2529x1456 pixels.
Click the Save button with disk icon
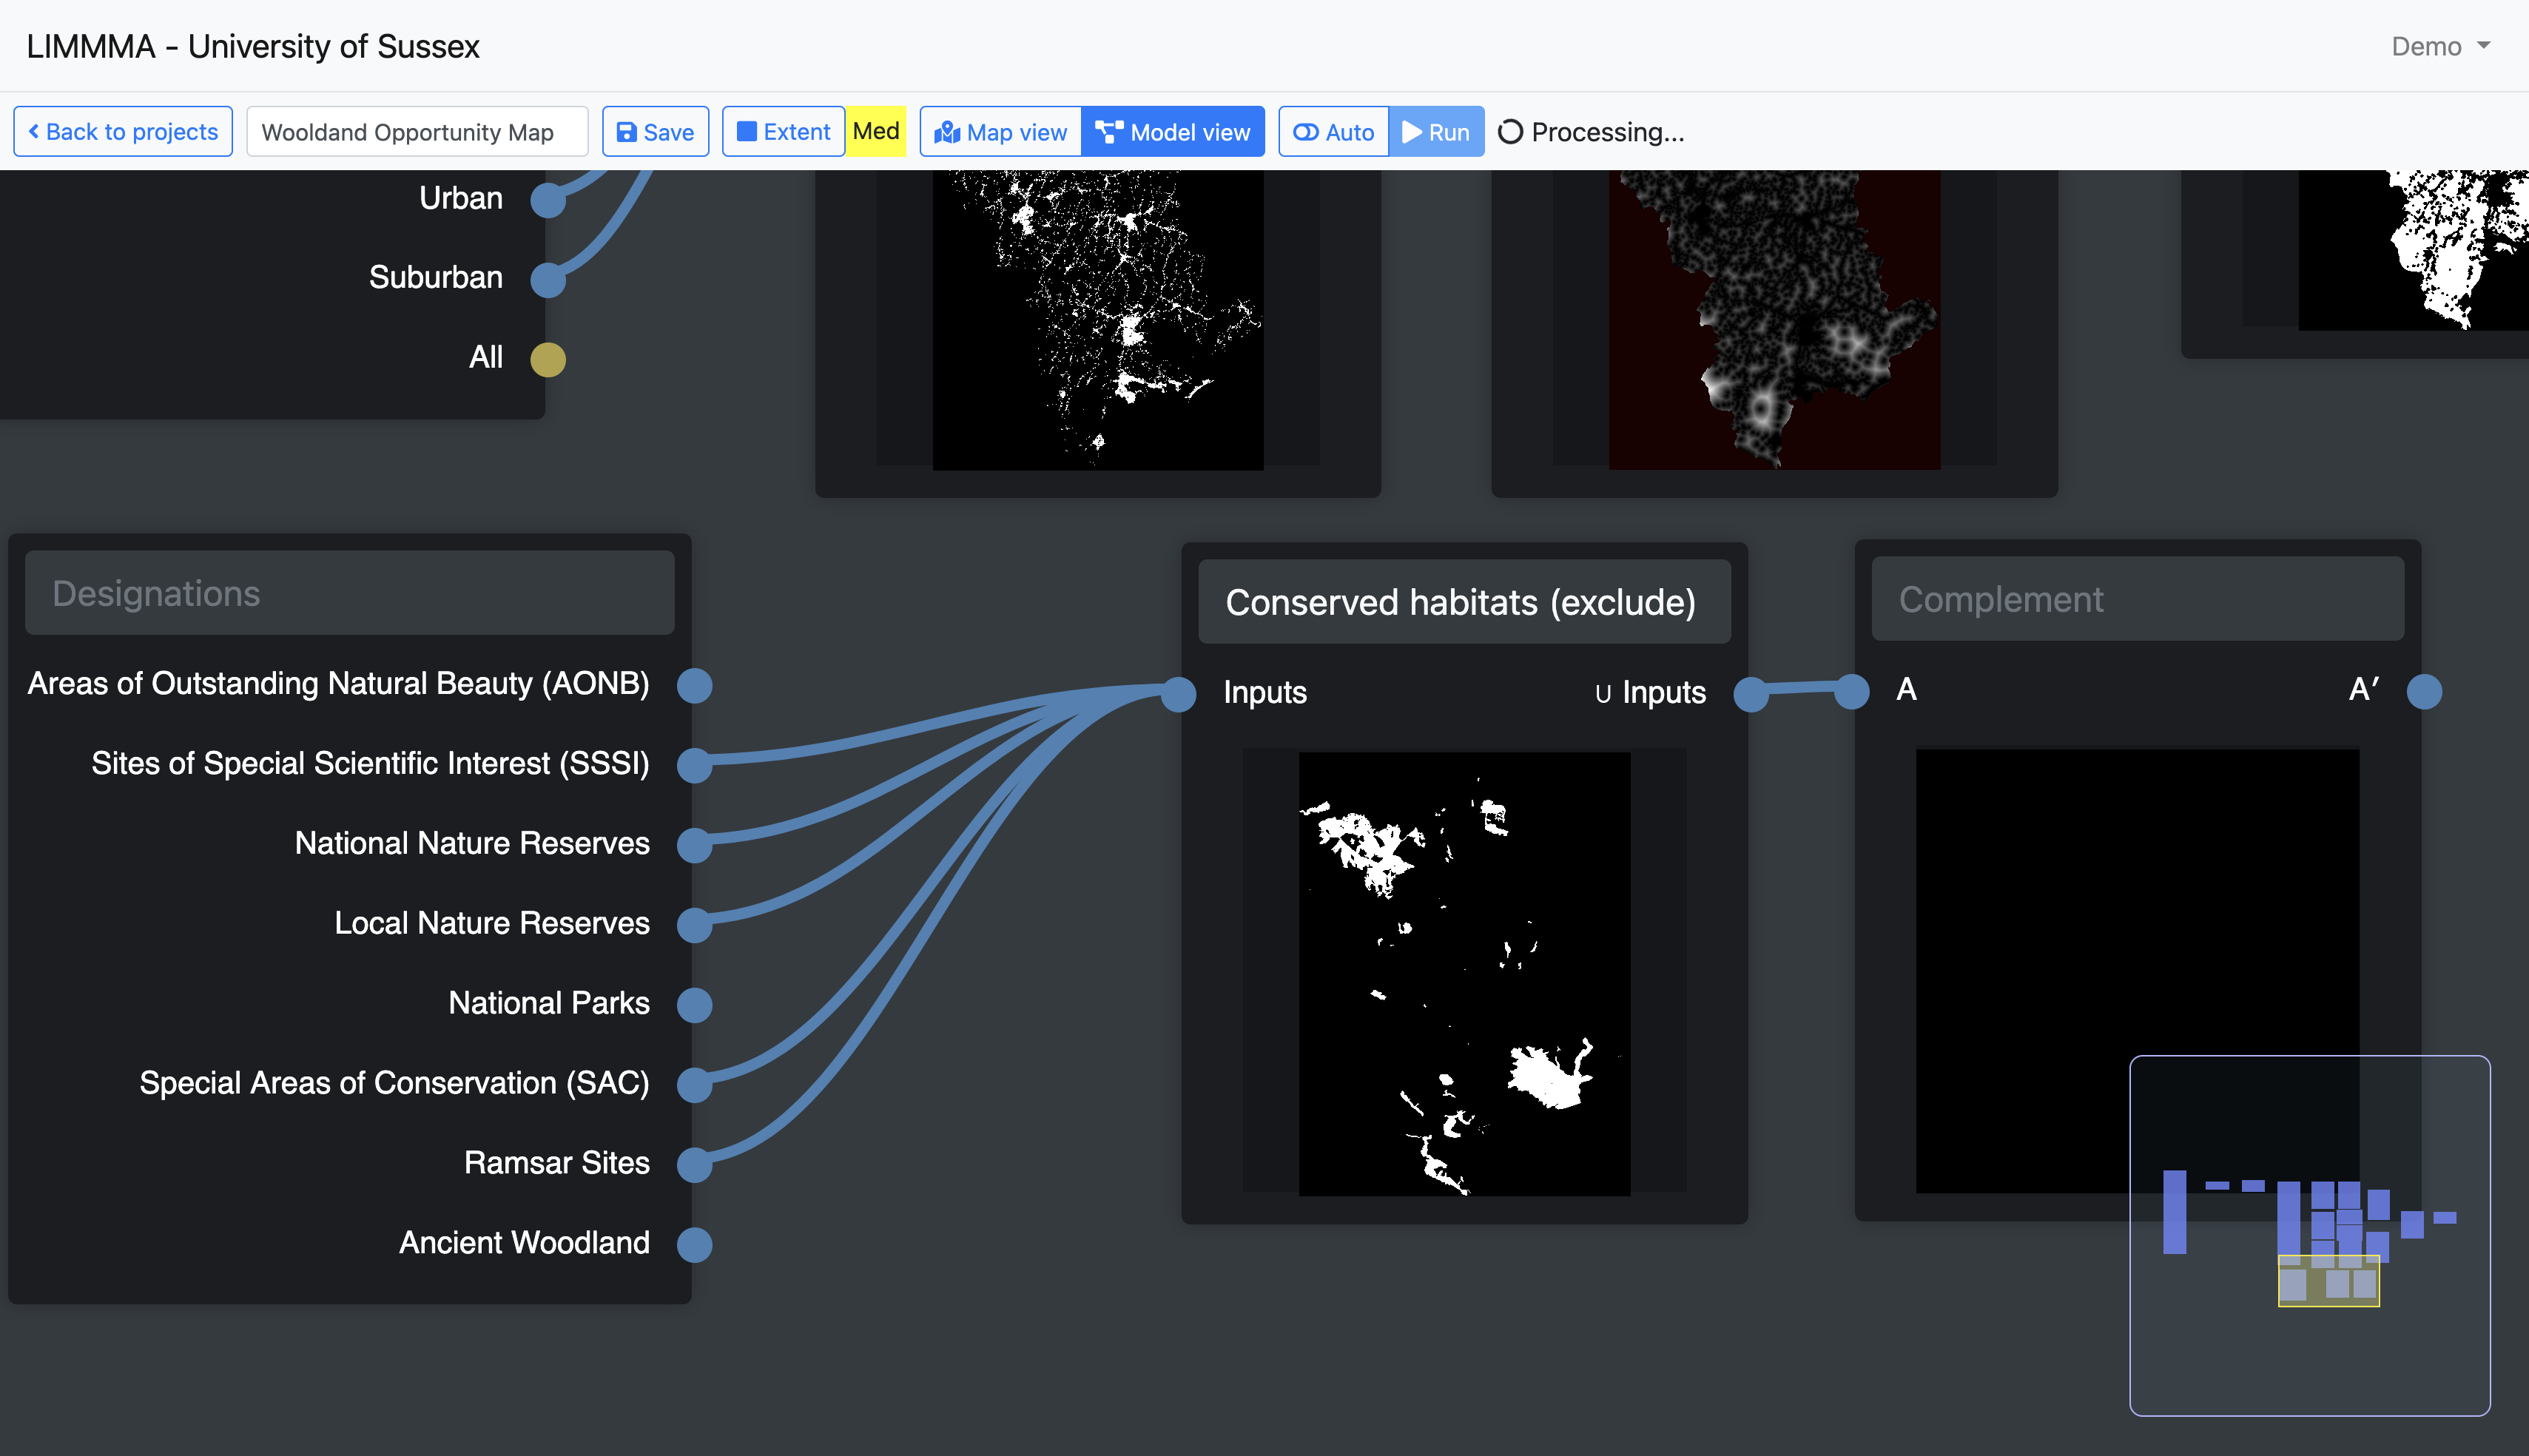coord(655,132)
